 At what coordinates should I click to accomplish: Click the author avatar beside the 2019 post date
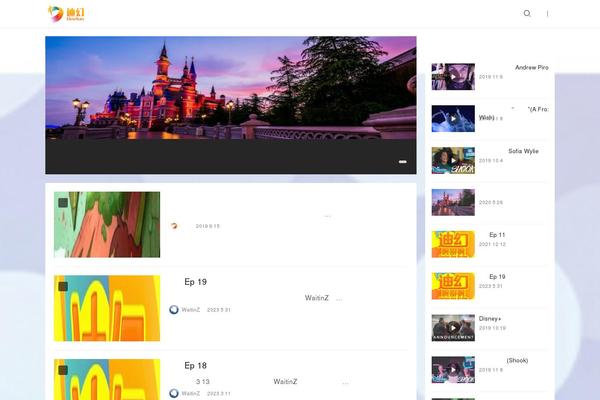tap(174, 226)
